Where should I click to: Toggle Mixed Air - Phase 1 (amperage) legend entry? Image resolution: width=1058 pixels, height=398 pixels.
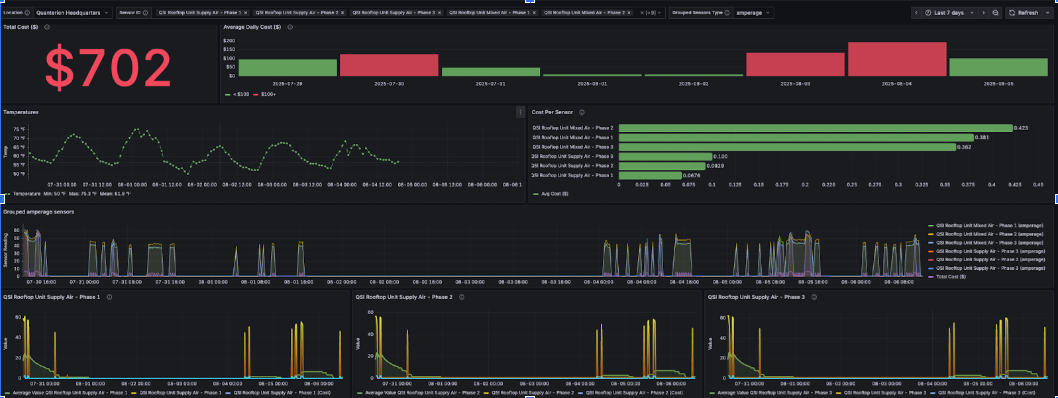pos(989,225)
